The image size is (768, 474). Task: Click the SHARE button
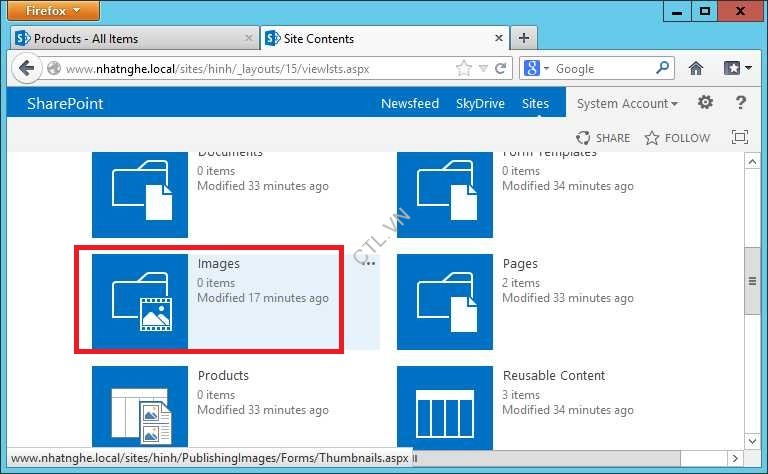(x=603, y=138)
